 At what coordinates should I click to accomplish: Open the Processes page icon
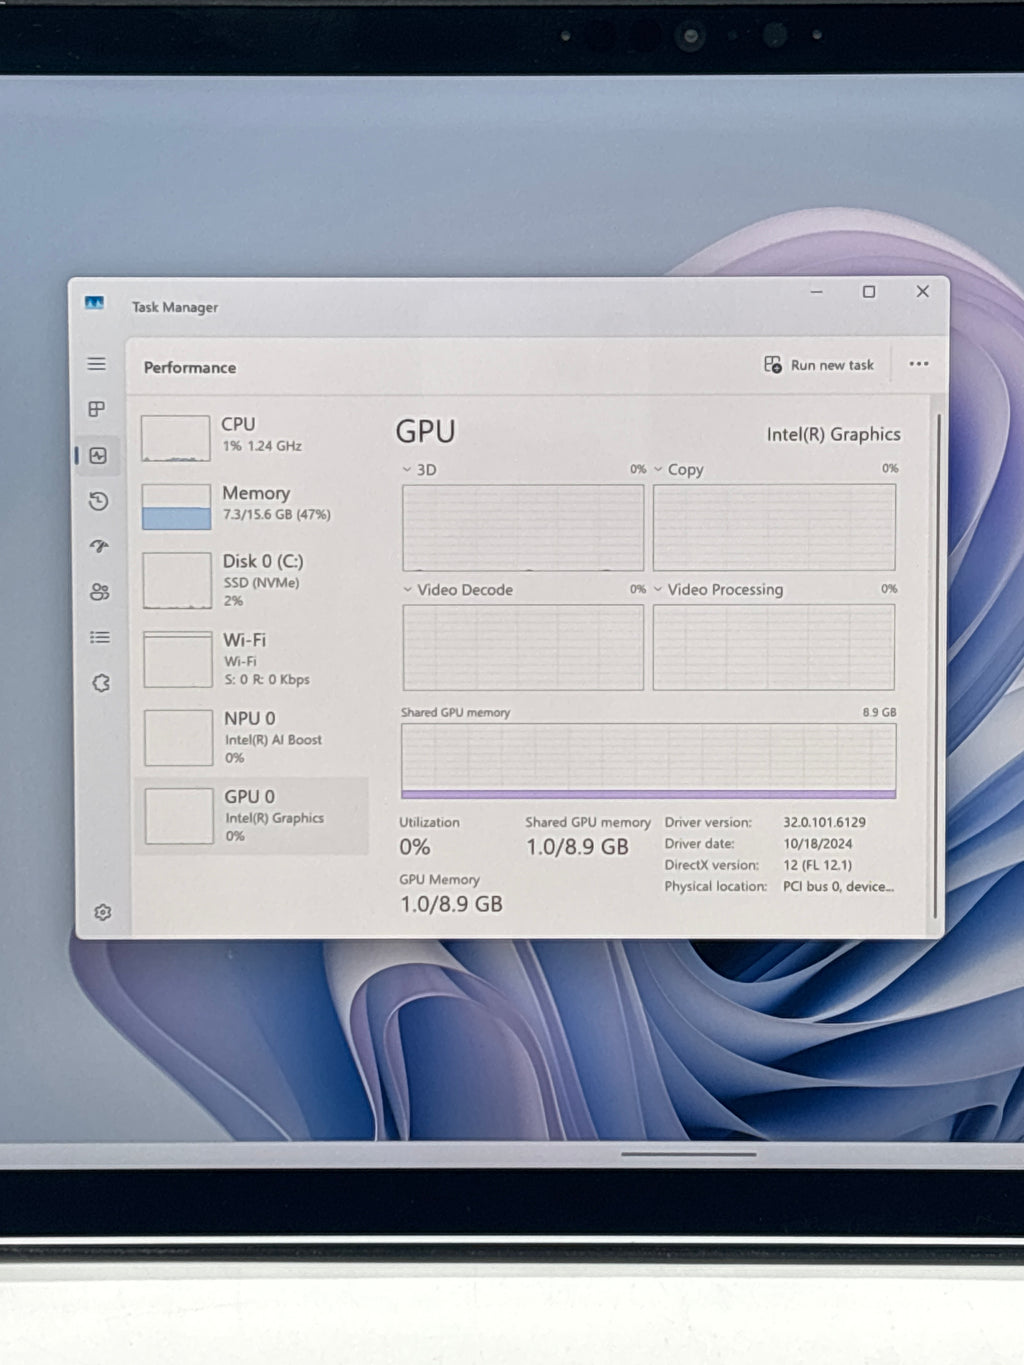tap(97, 409)
